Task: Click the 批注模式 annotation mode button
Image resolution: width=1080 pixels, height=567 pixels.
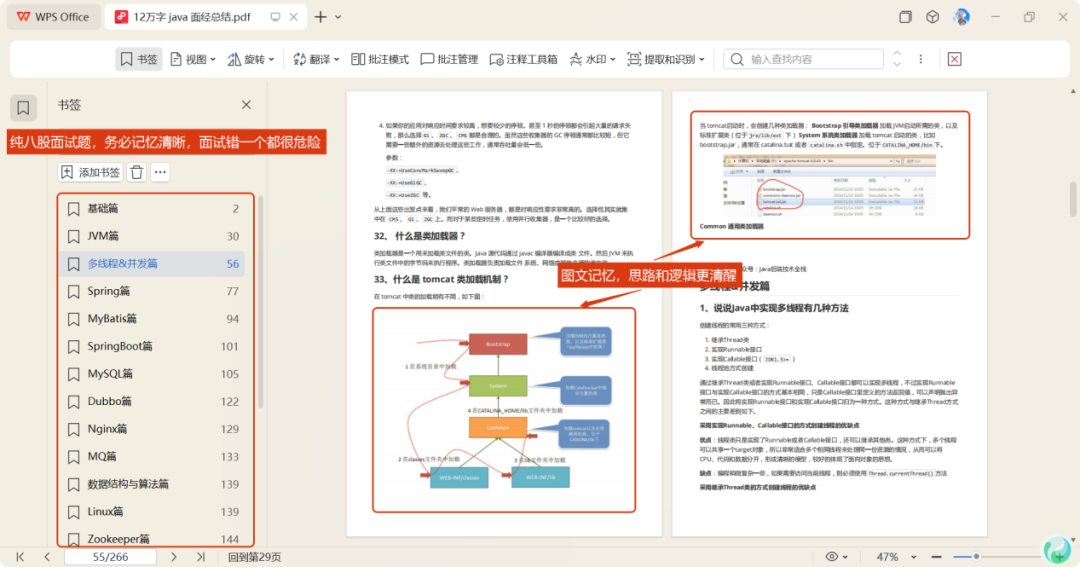Action: 380,59
